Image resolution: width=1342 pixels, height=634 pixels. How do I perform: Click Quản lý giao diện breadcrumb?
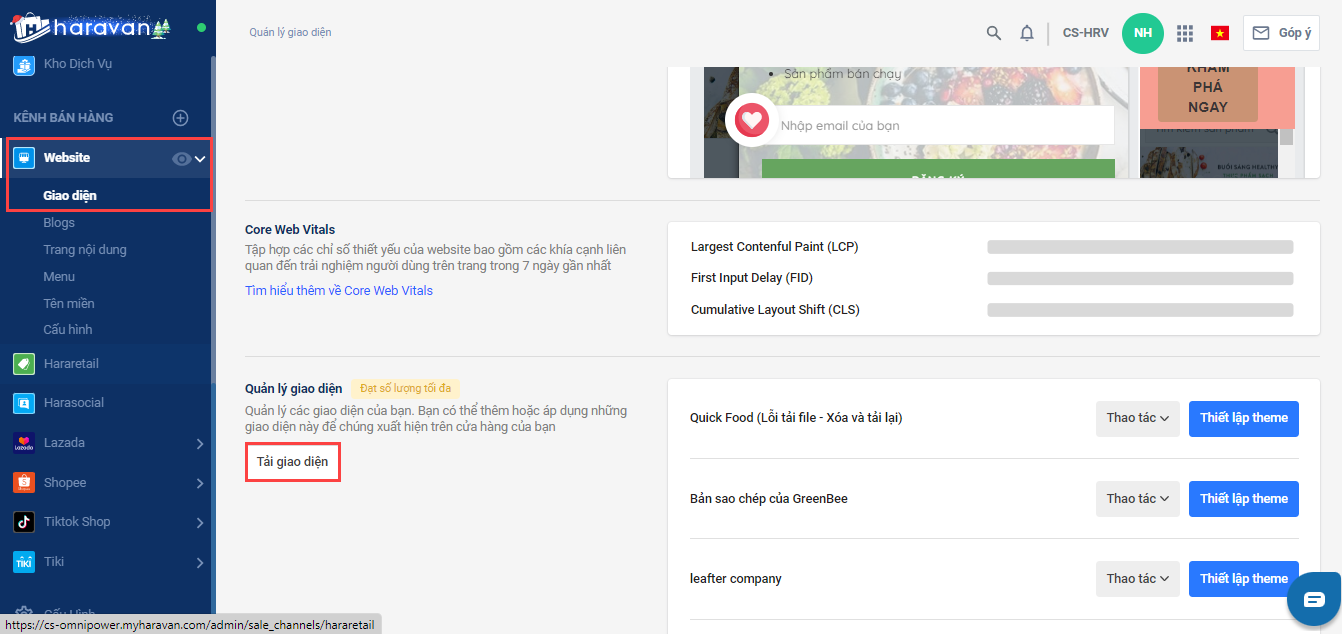tap(290, 32)
